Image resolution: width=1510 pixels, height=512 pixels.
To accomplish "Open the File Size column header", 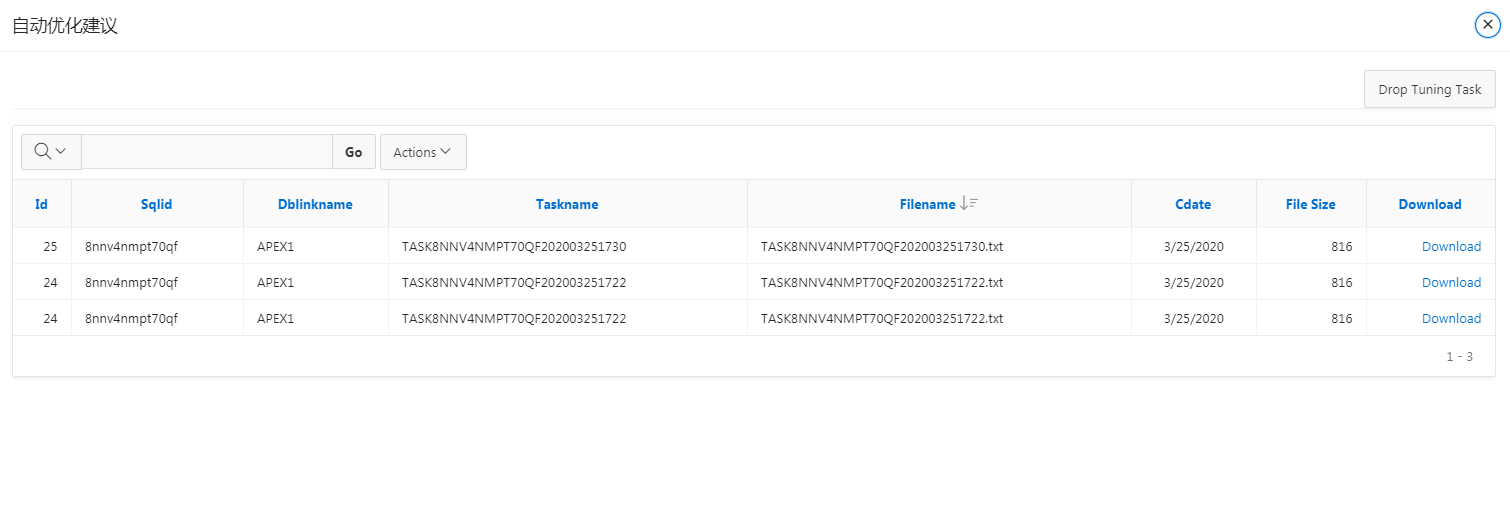I will [1310, 204].
